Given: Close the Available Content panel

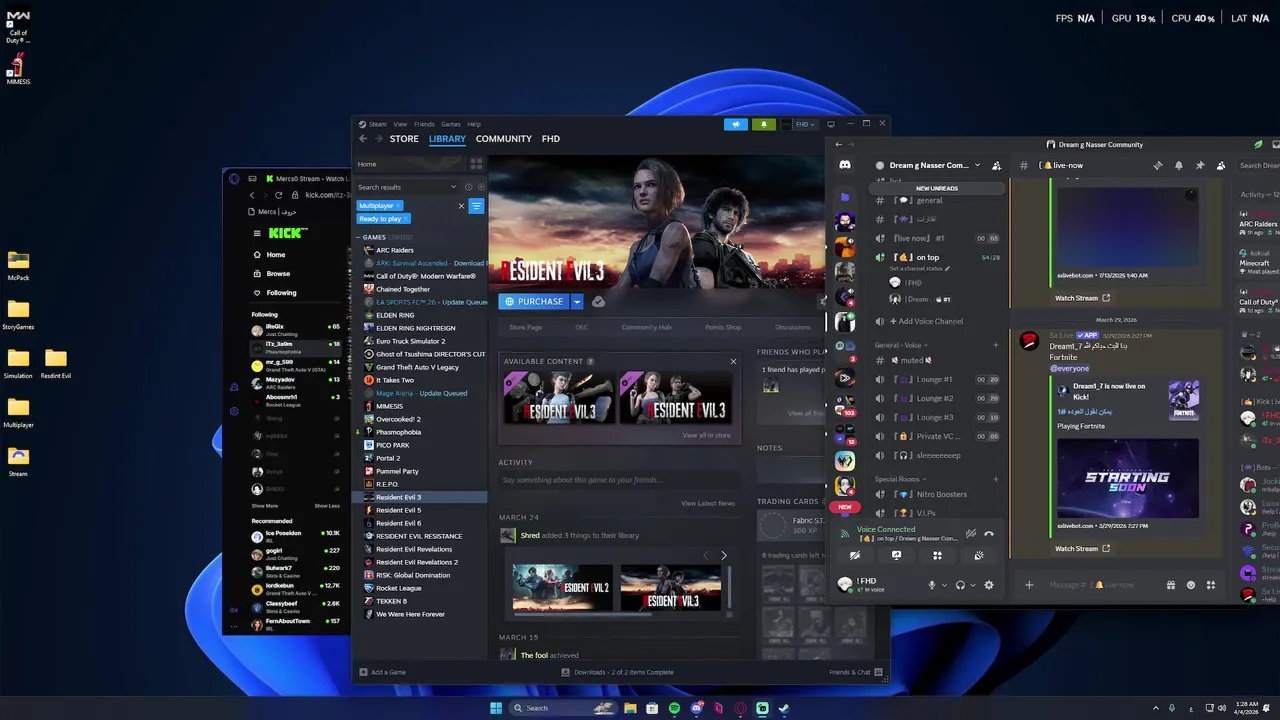Looking at the screenshot, I should click(733, 361).
